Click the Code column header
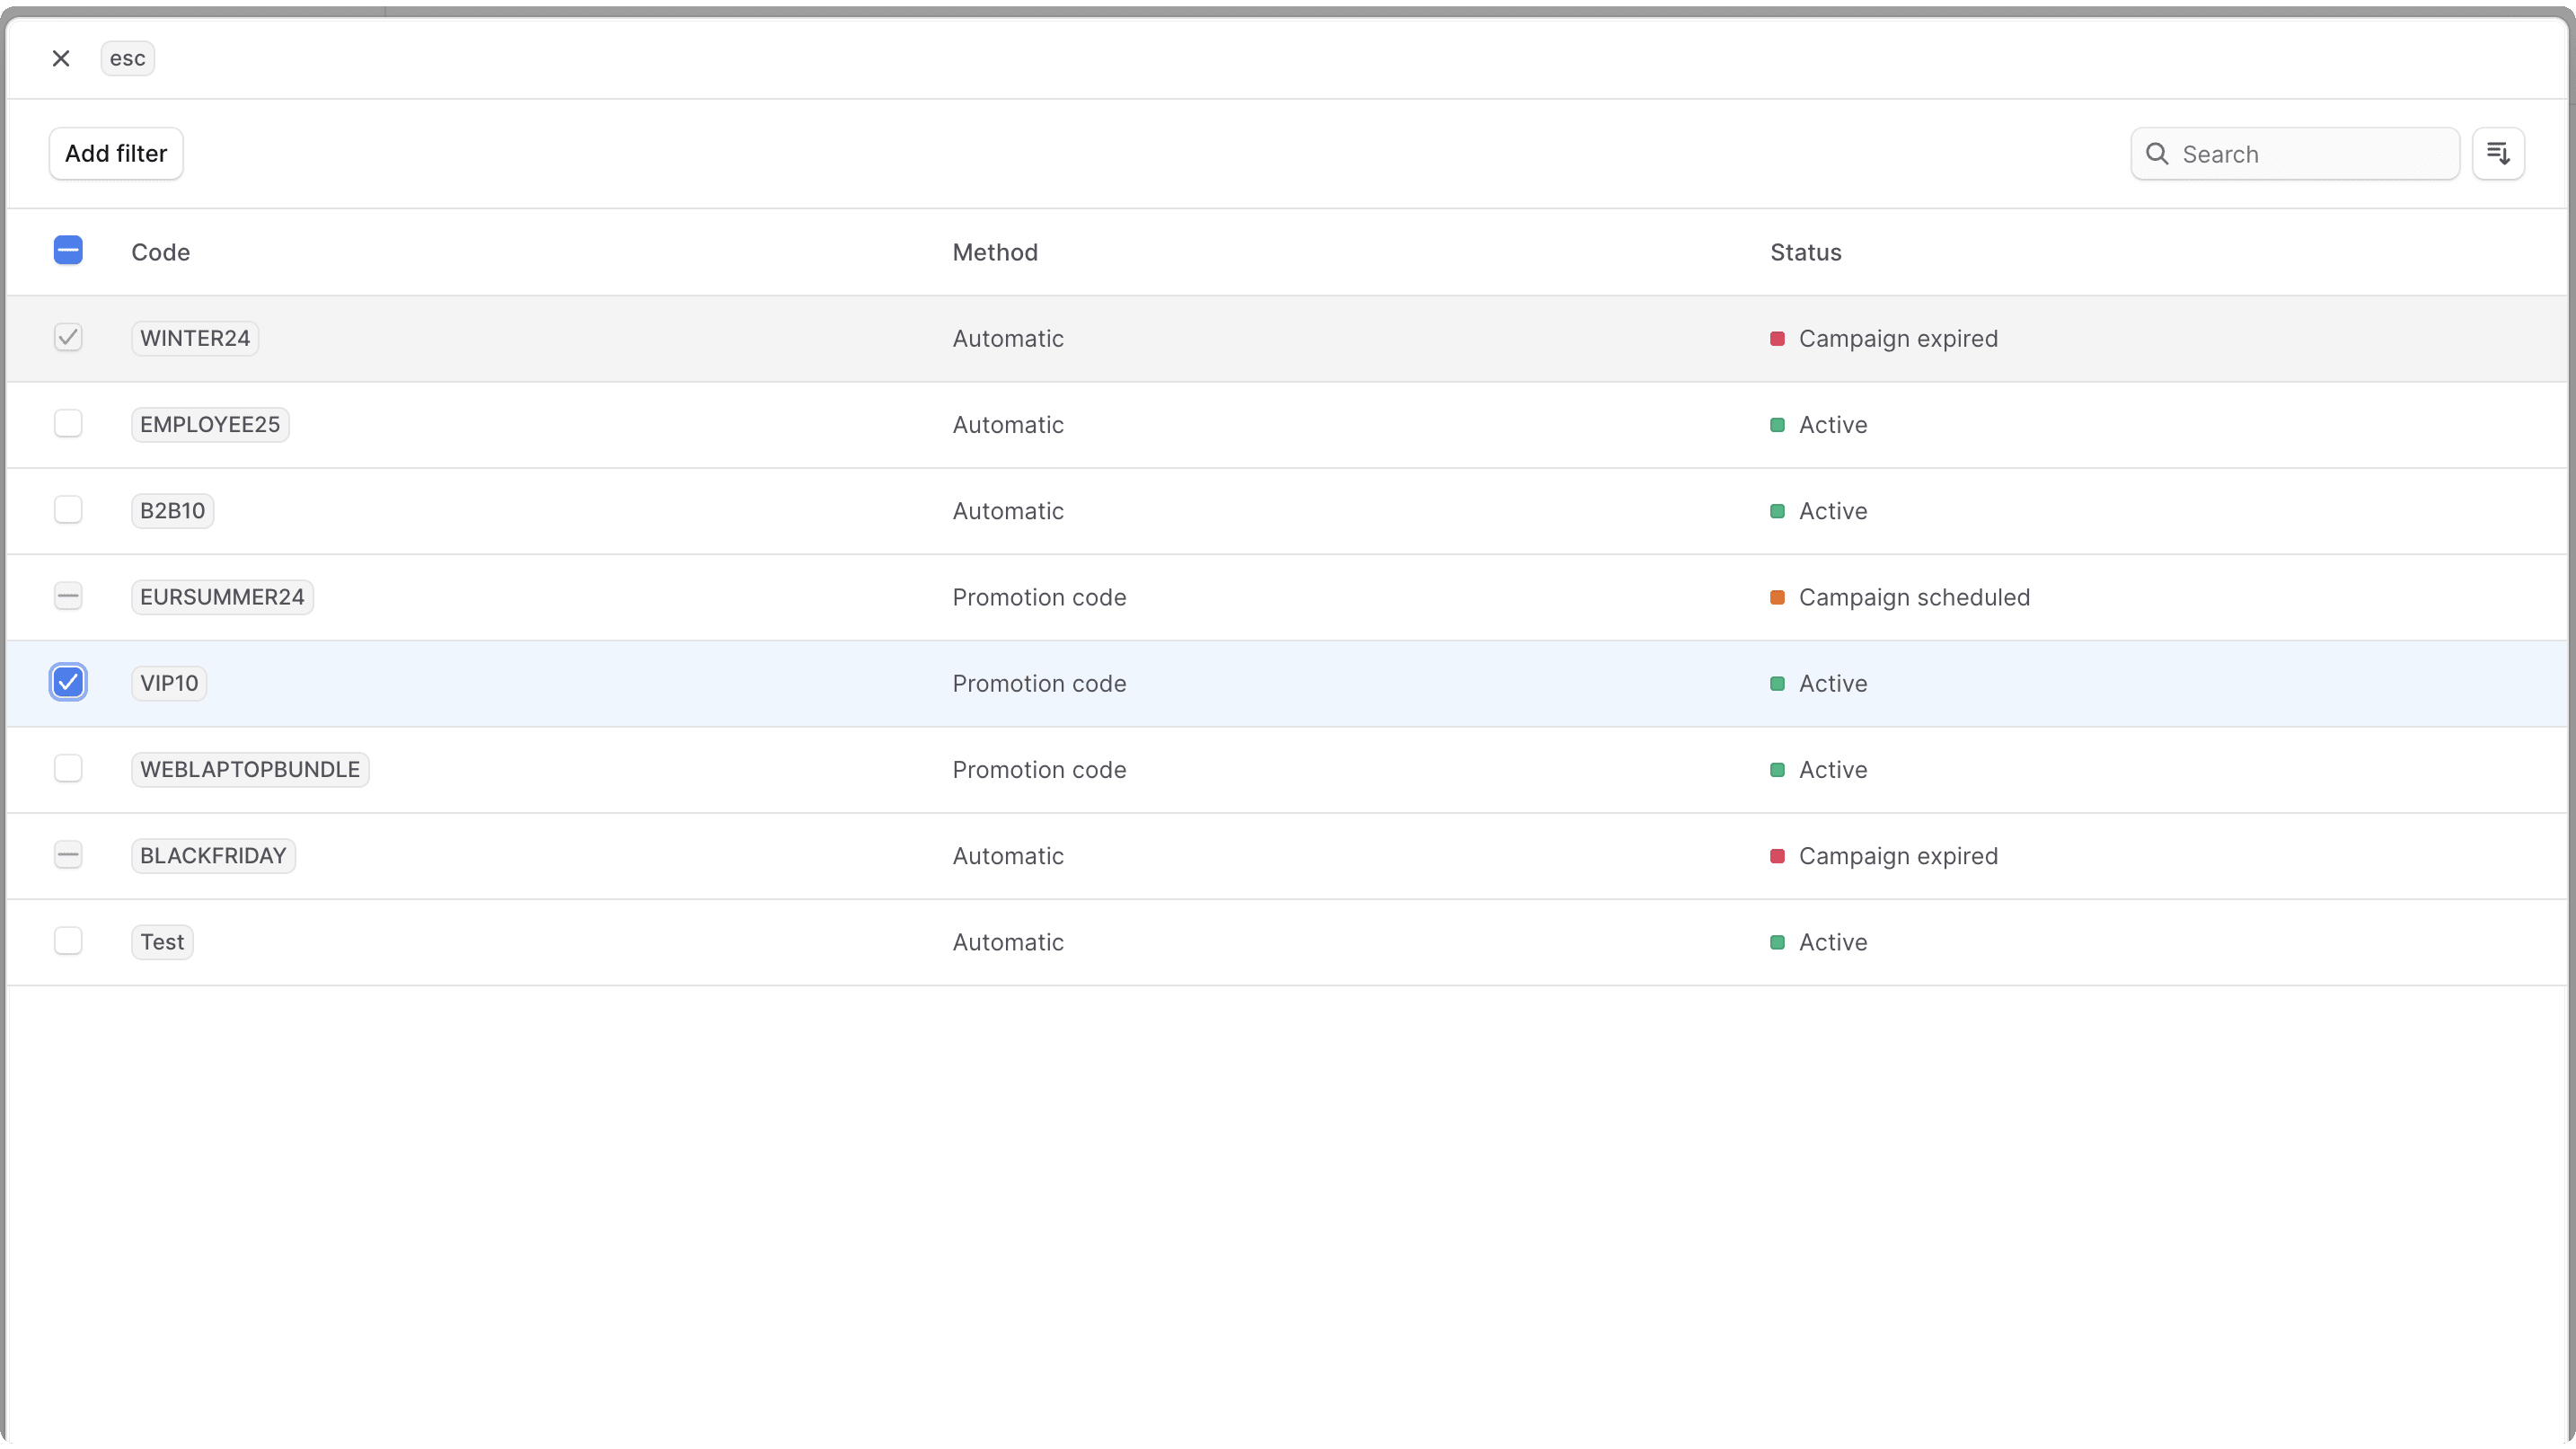The width and height of the screenshot is (2576, 1449). coord(160,252)
